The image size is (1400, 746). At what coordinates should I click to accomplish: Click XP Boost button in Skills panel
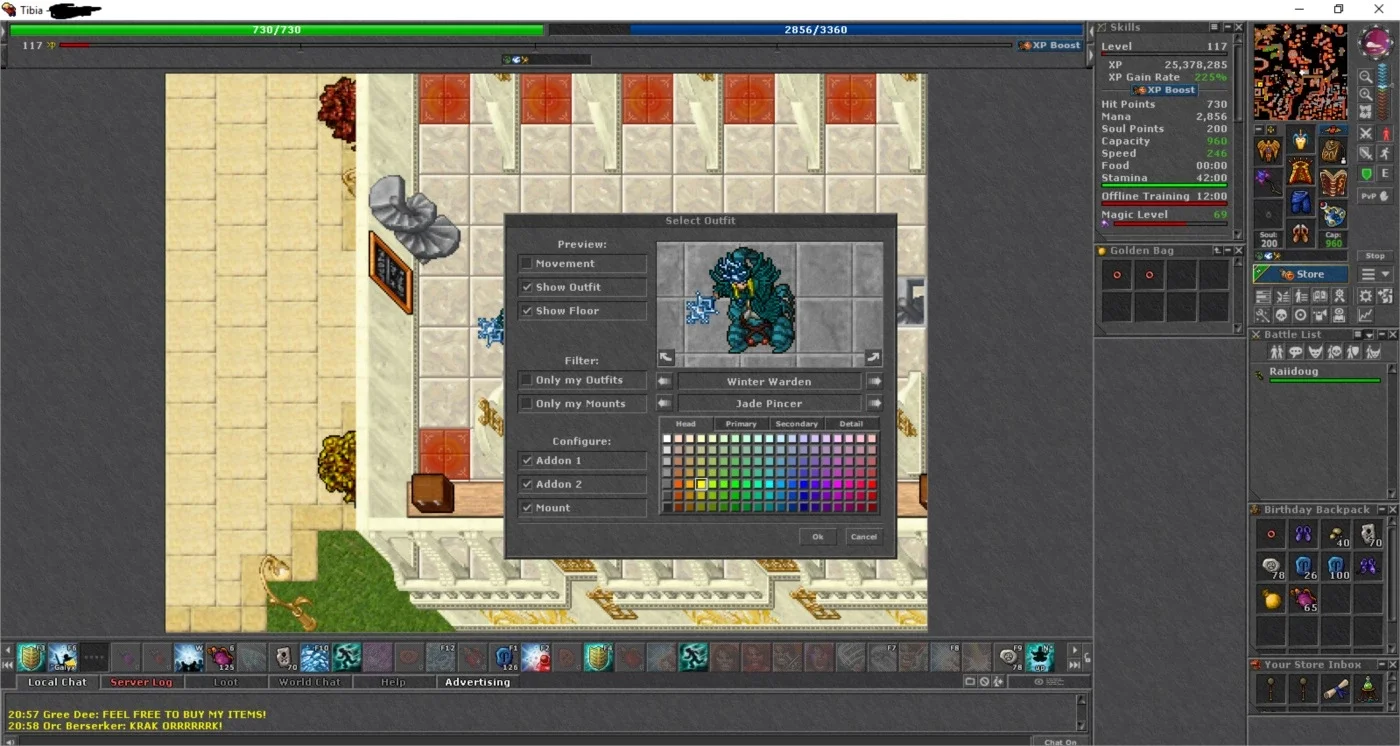coord(1164,90)
